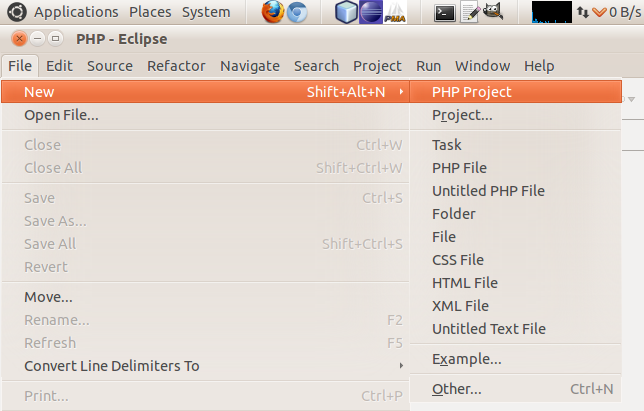The width and height of the screenshot is (644, 411).
Task: Click the network speed arrows indicator
Action: coord(582,12)
